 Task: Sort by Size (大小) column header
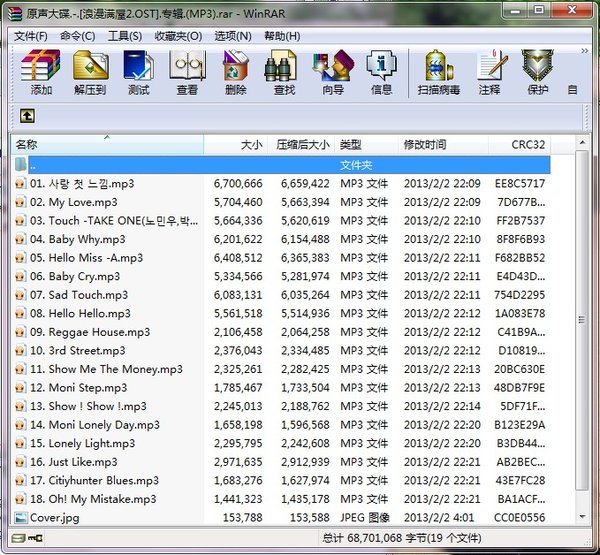point(235,145)
